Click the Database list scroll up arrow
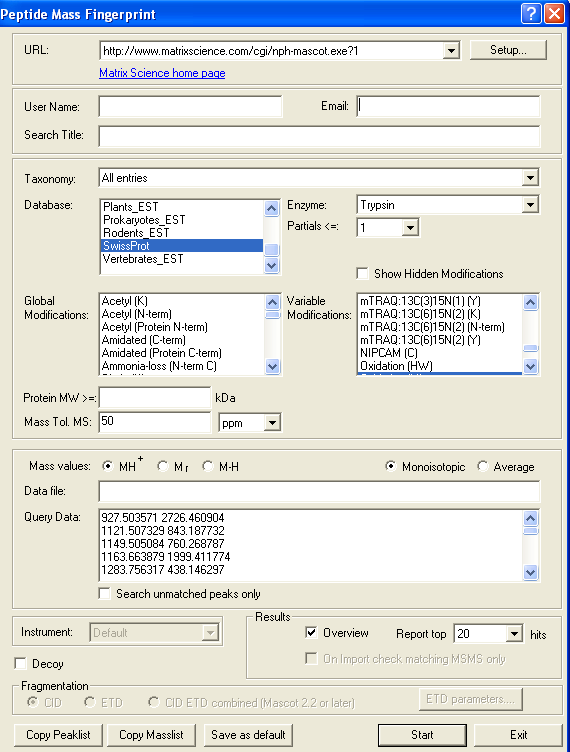 click(271, 208)
